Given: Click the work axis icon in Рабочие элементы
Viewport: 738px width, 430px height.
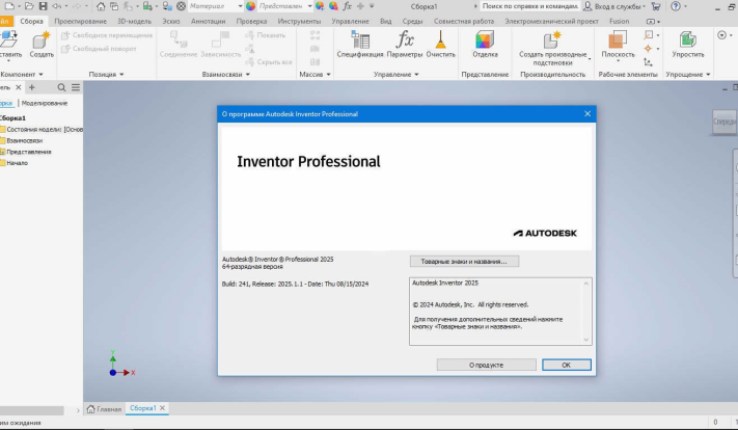Looking at the screenshot, I should tap(649, 35).
